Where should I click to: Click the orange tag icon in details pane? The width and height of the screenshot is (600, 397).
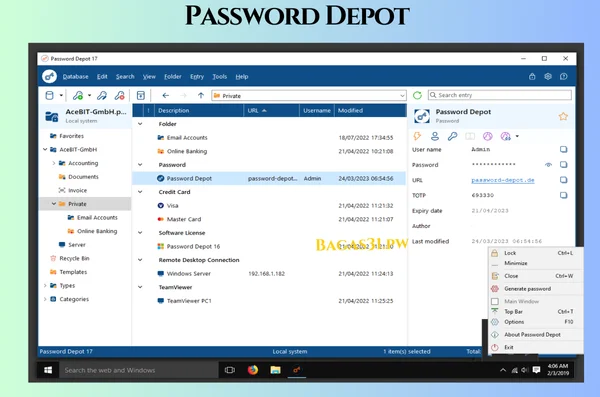(417, 136)
